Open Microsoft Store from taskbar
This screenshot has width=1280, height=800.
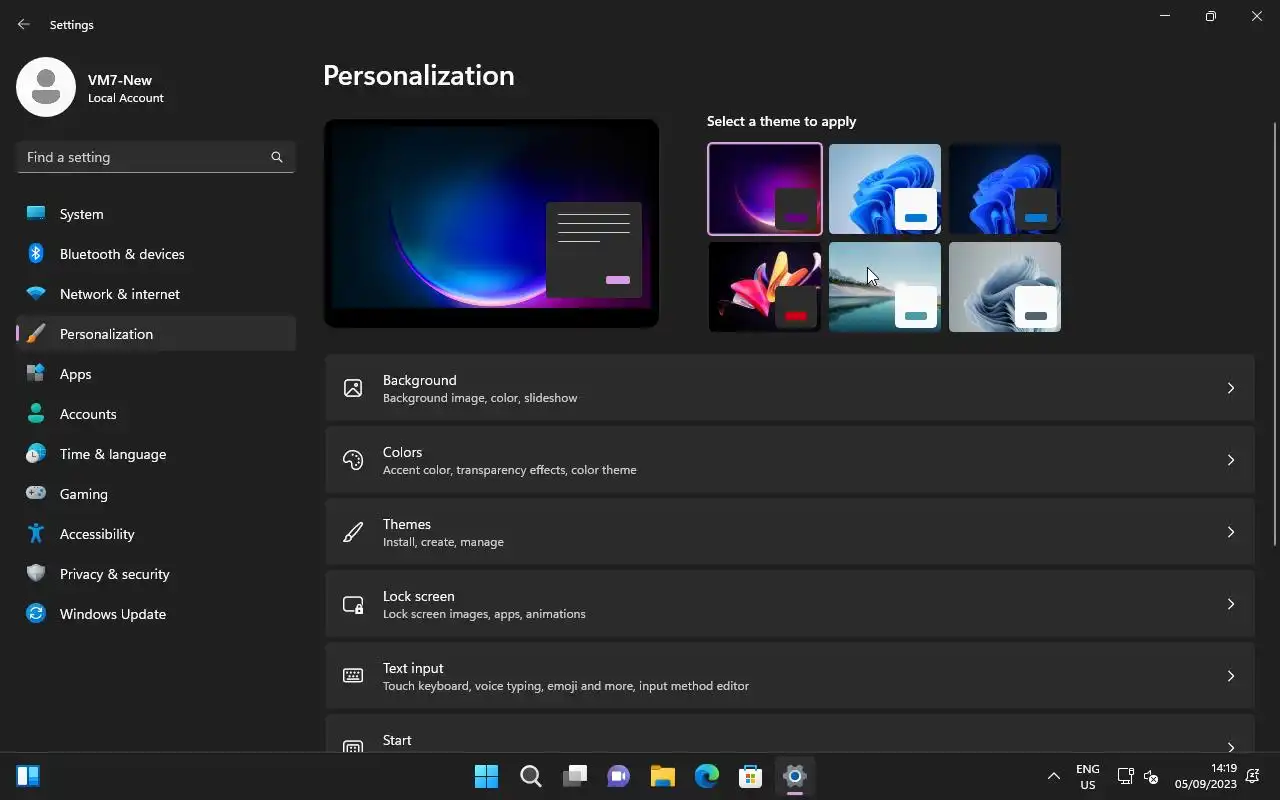(750, 776)
